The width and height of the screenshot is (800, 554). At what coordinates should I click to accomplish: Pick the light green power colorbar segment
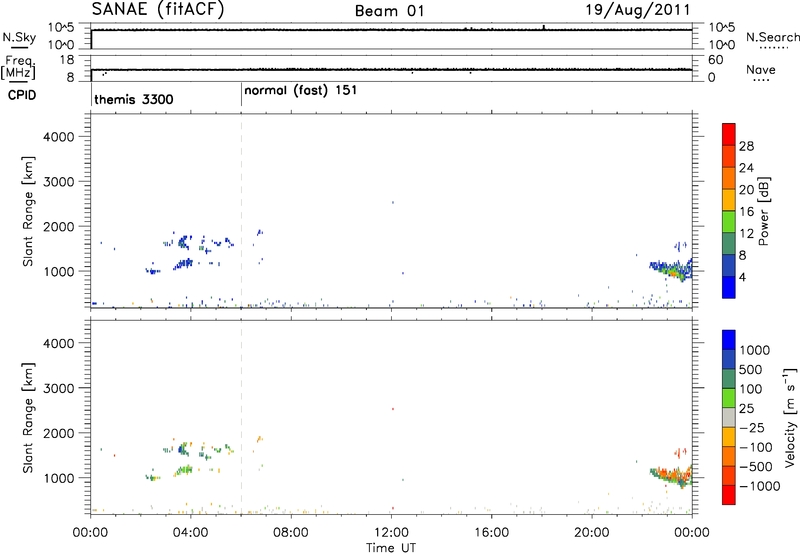729,222
